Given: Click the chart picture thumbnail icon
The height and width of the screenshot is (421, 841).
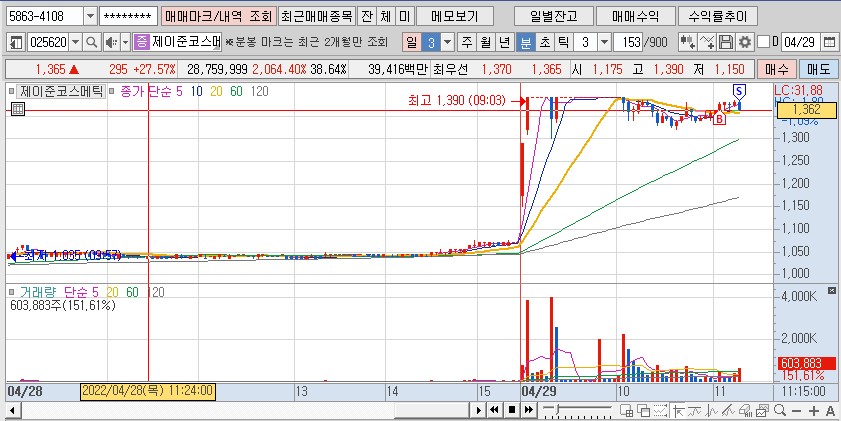Looking at the screenshot, I should click(763, 411).
